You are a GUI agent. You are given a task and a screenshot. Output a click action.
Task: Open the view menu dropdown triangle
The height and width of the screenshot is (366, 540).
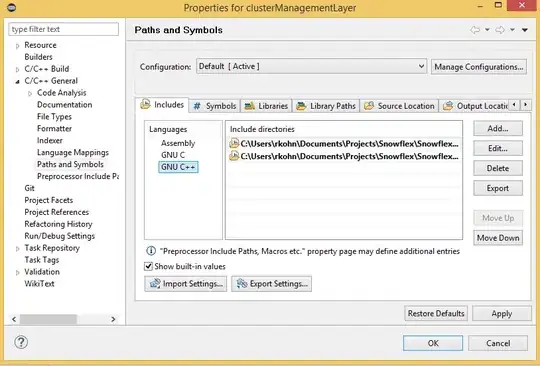pos(525,30)
